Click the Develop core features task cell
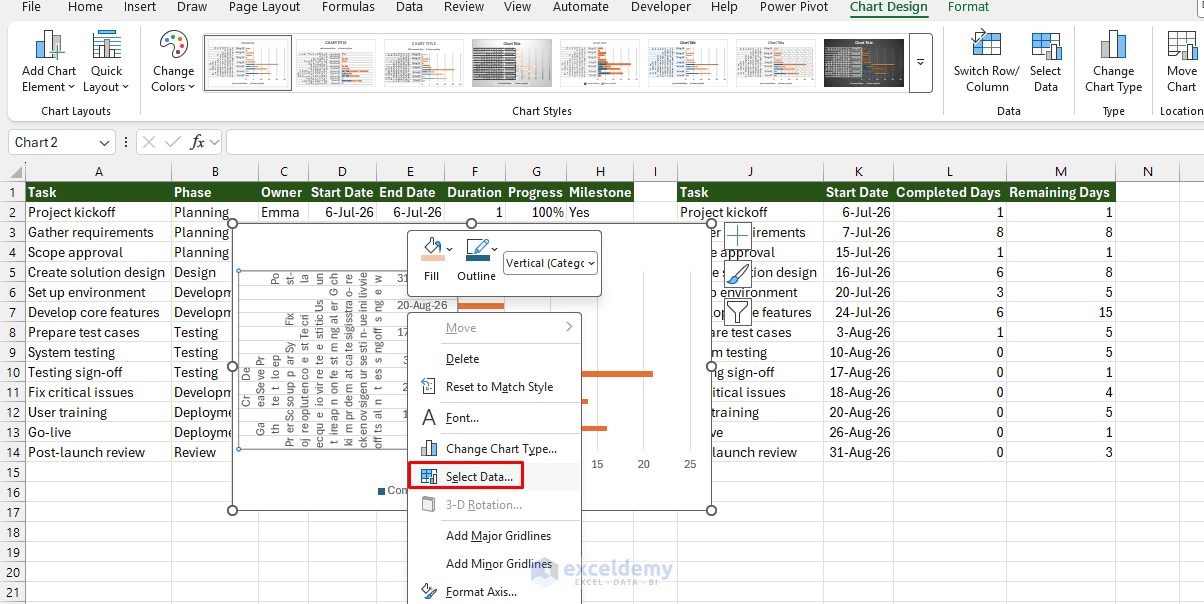Image resolution: width=1204 pixels, height=604 pixels. click(x=98, y=312)
